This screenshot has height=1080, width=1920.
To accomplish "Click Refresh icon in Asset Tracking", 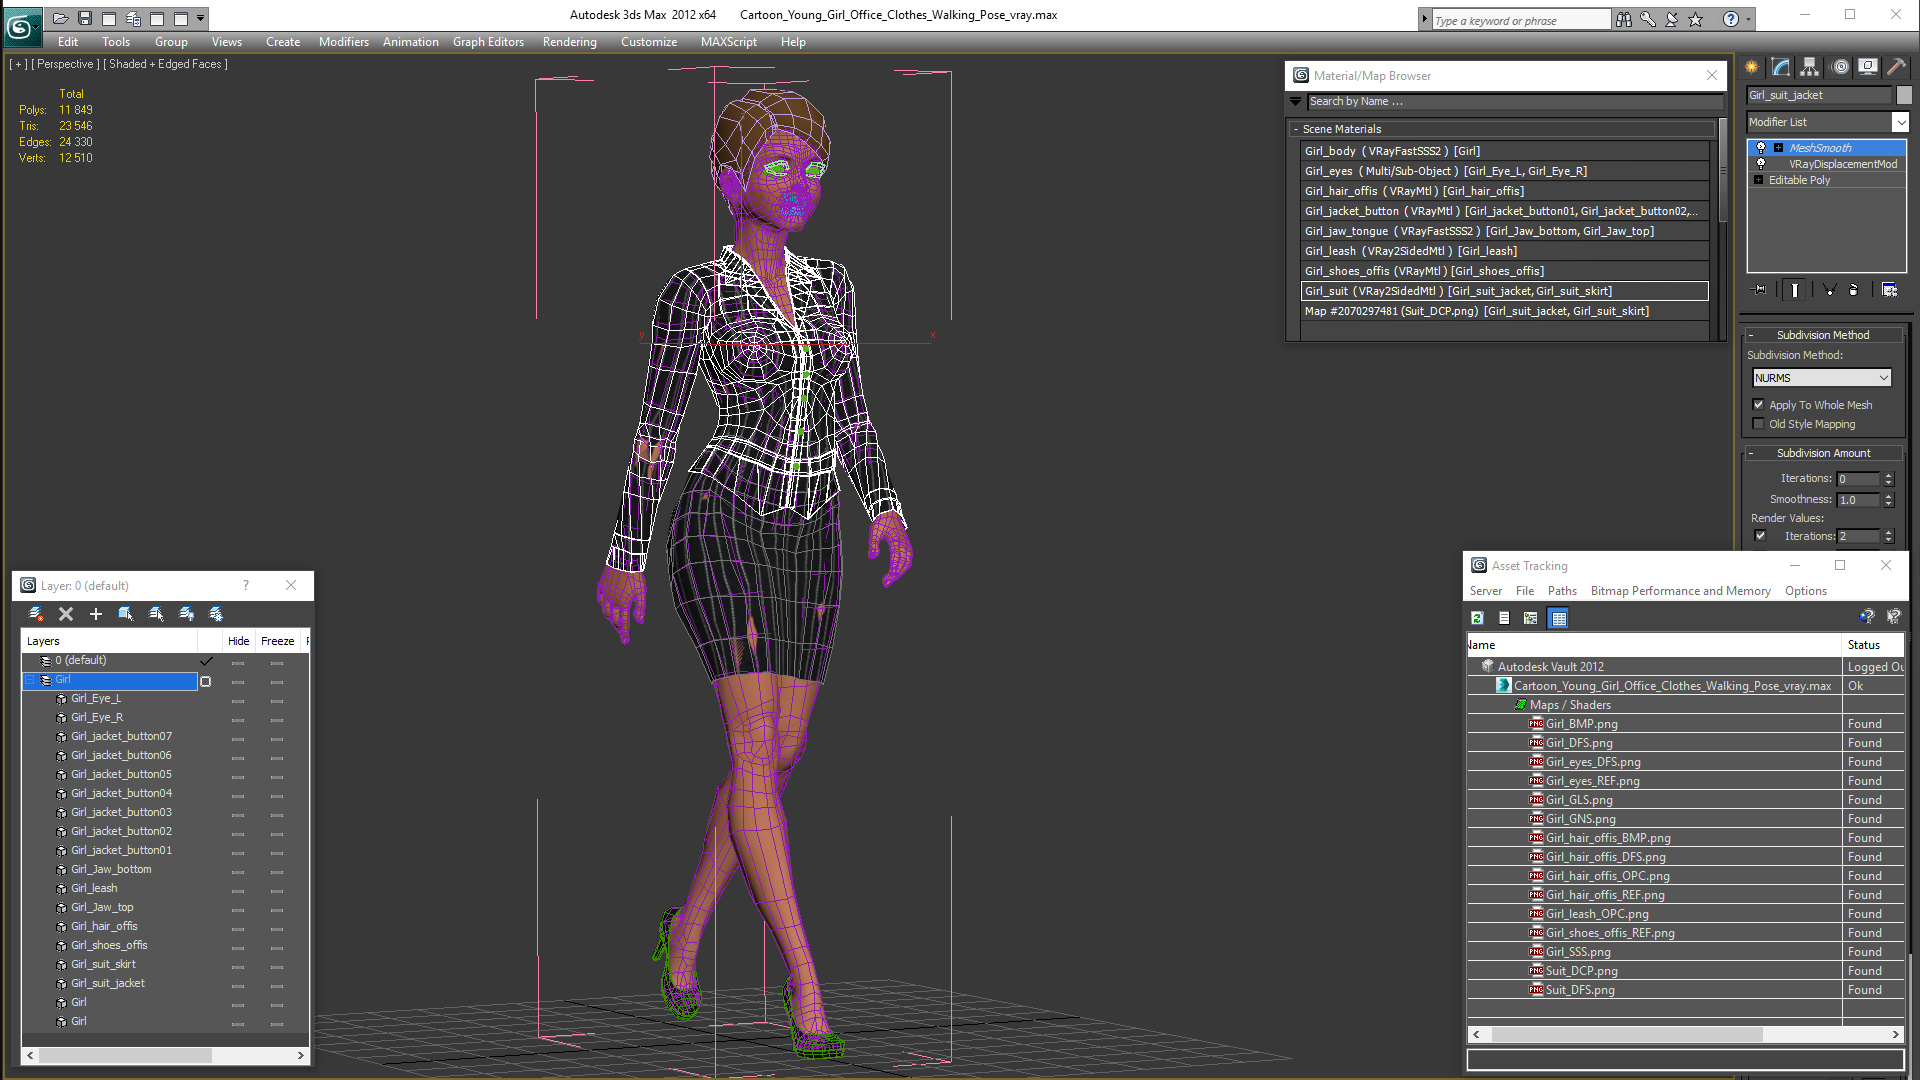I will click(x=1477, y=618).
